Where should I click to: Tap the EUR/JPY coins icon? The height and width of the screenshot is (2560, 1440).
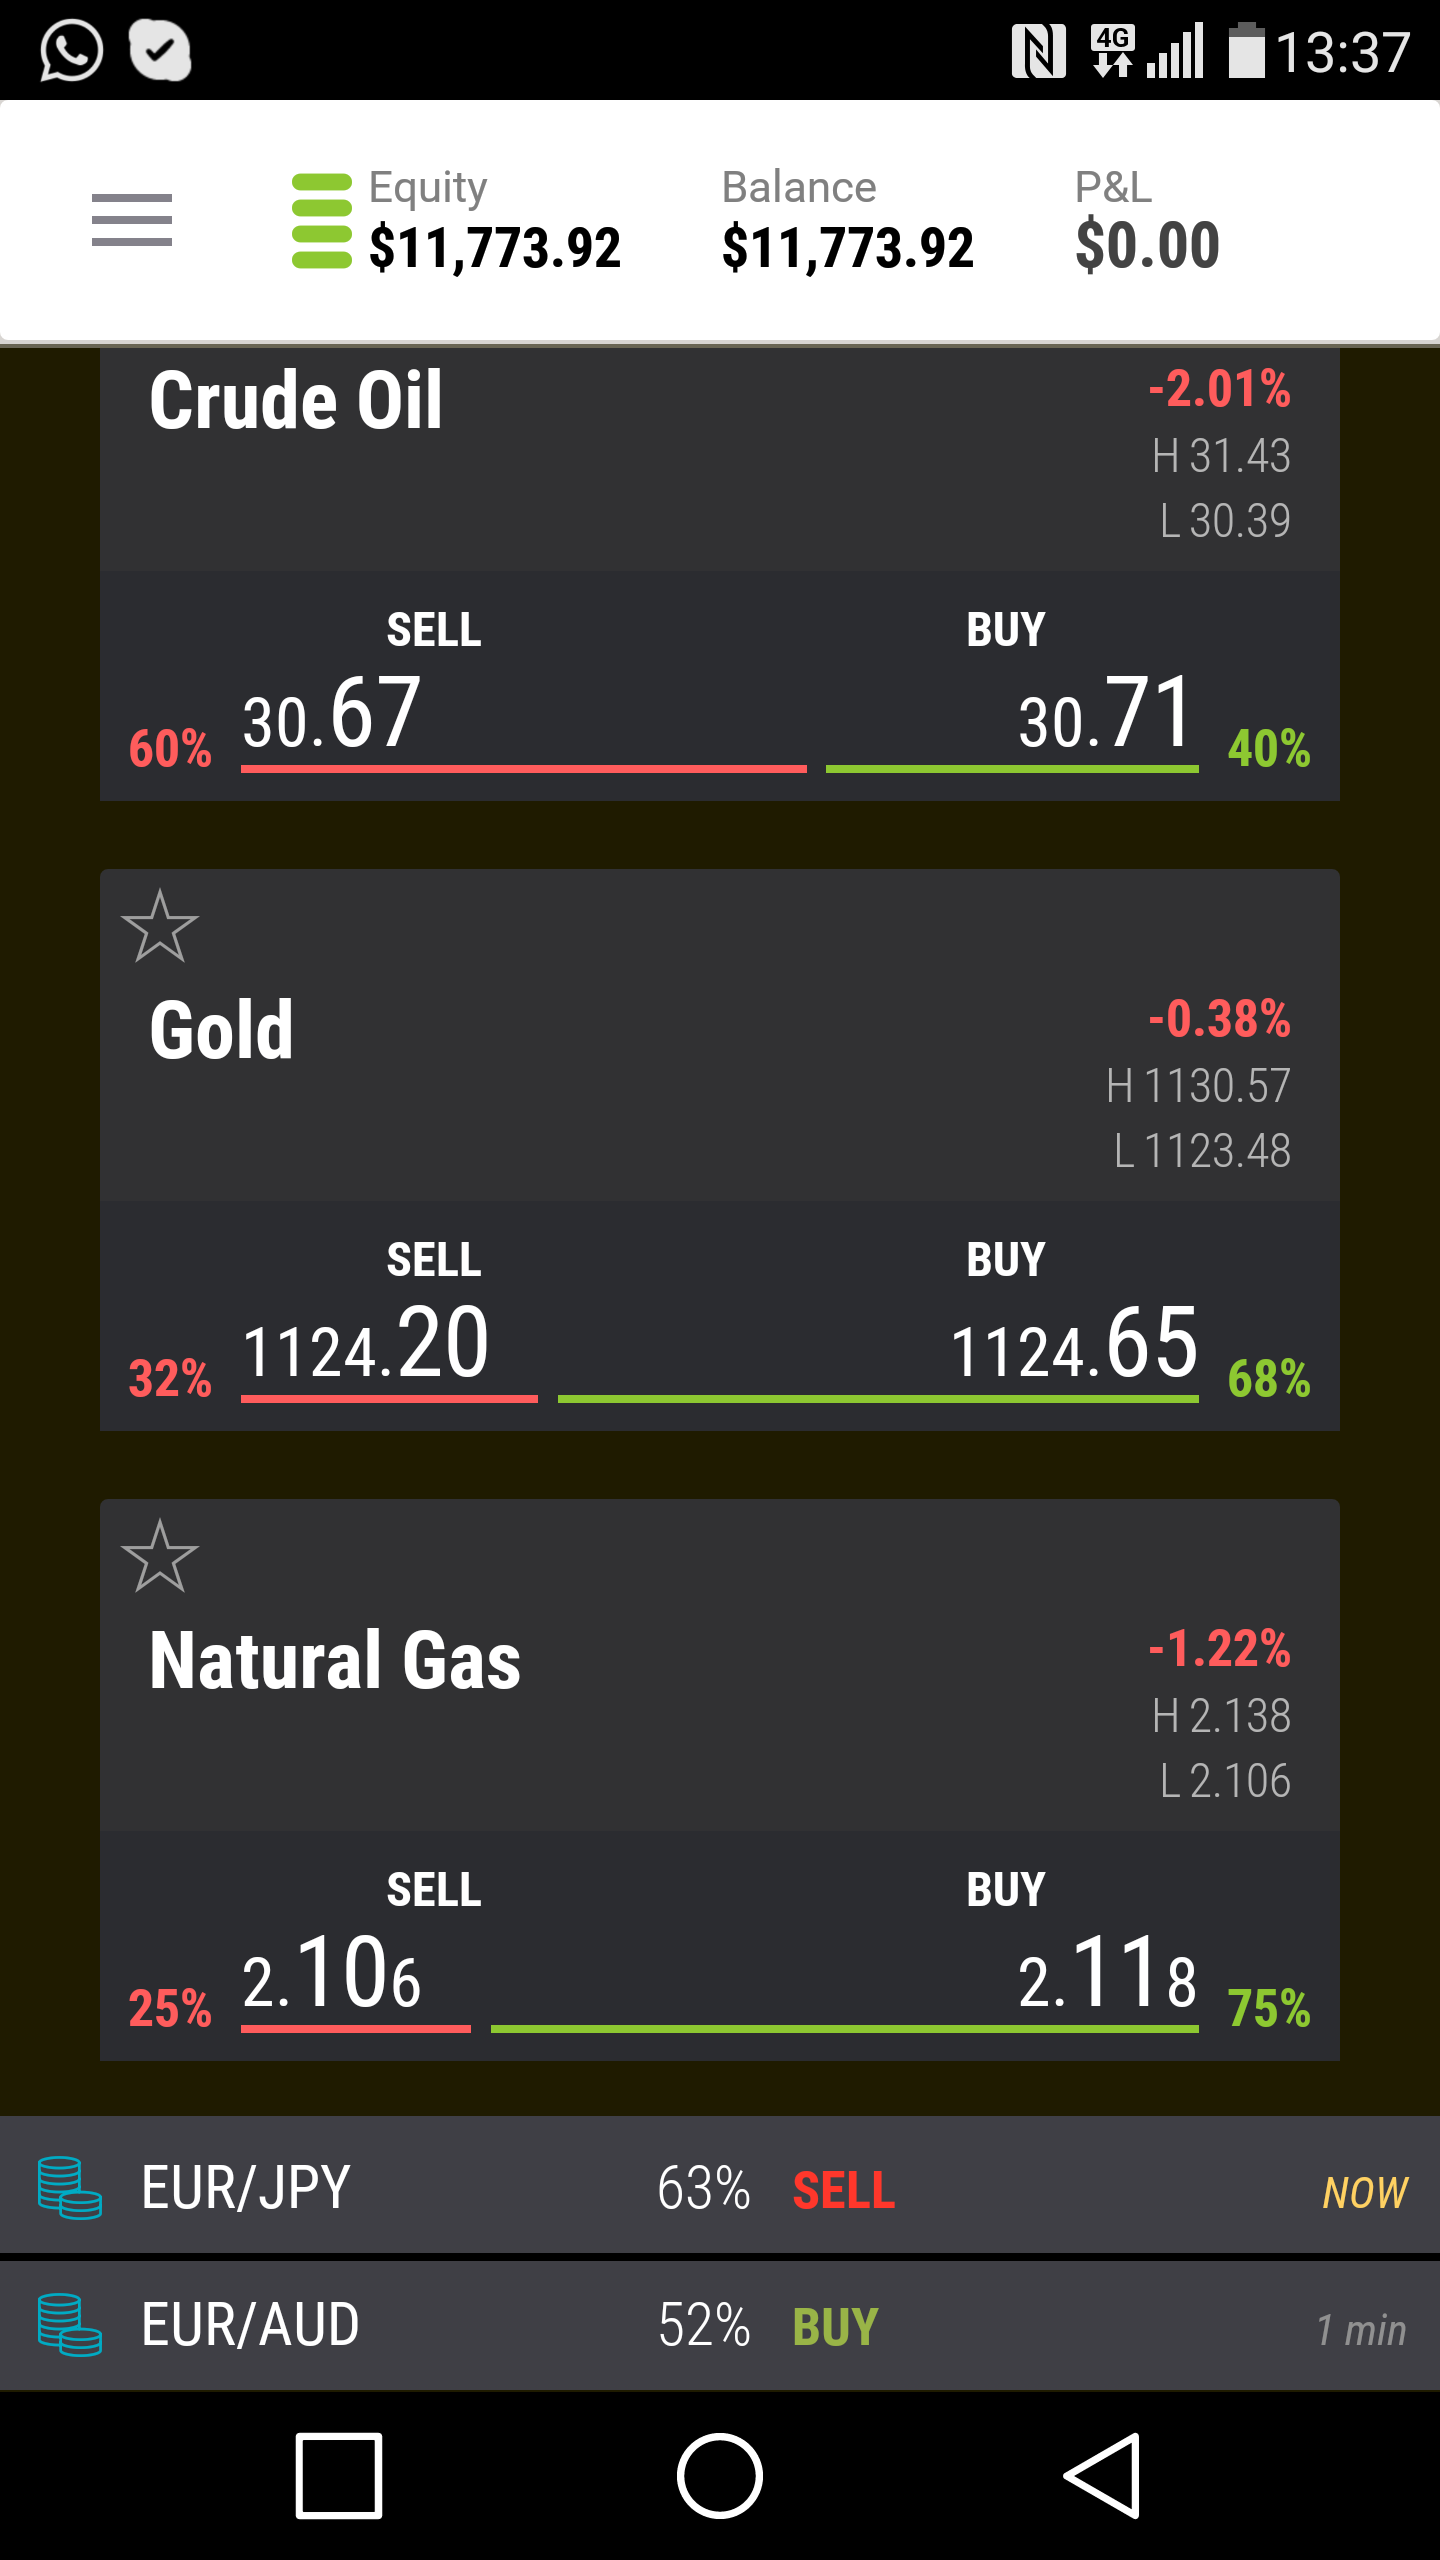tap(69, 2188)
